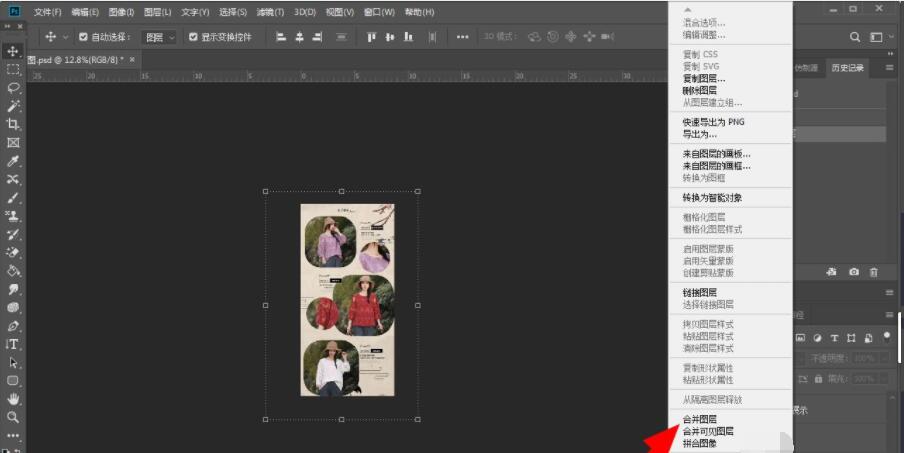Close the .psd document tab
The image size is (904, 453).
(x=132, y=60)
